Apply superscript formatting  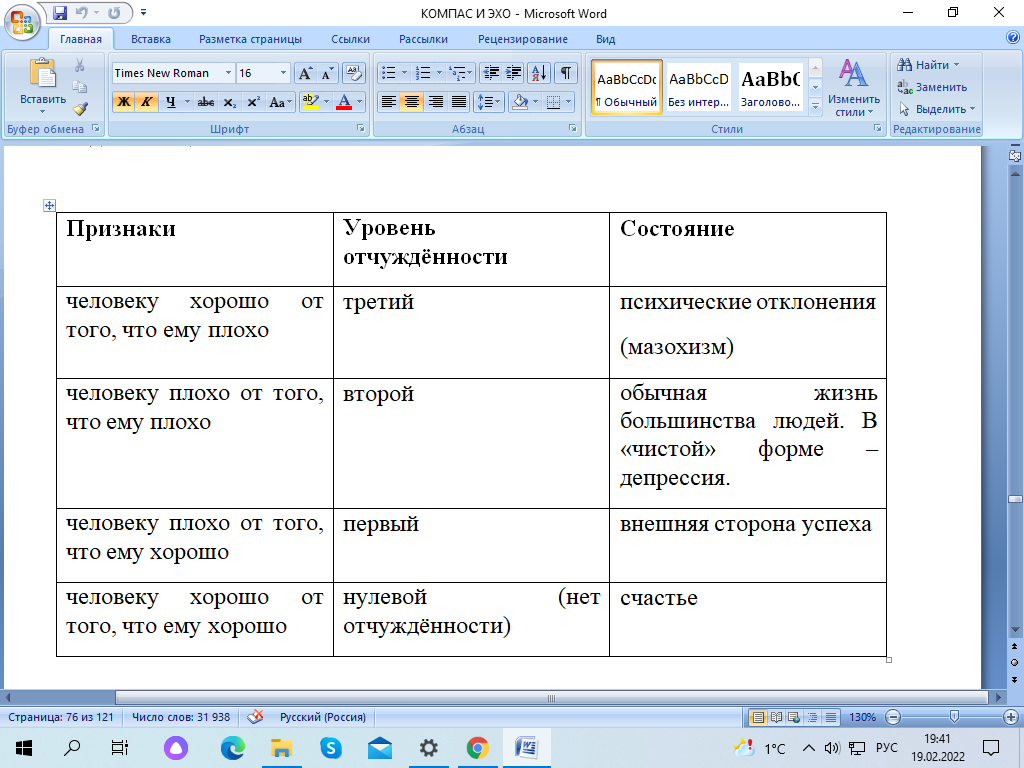pos(253,102)
